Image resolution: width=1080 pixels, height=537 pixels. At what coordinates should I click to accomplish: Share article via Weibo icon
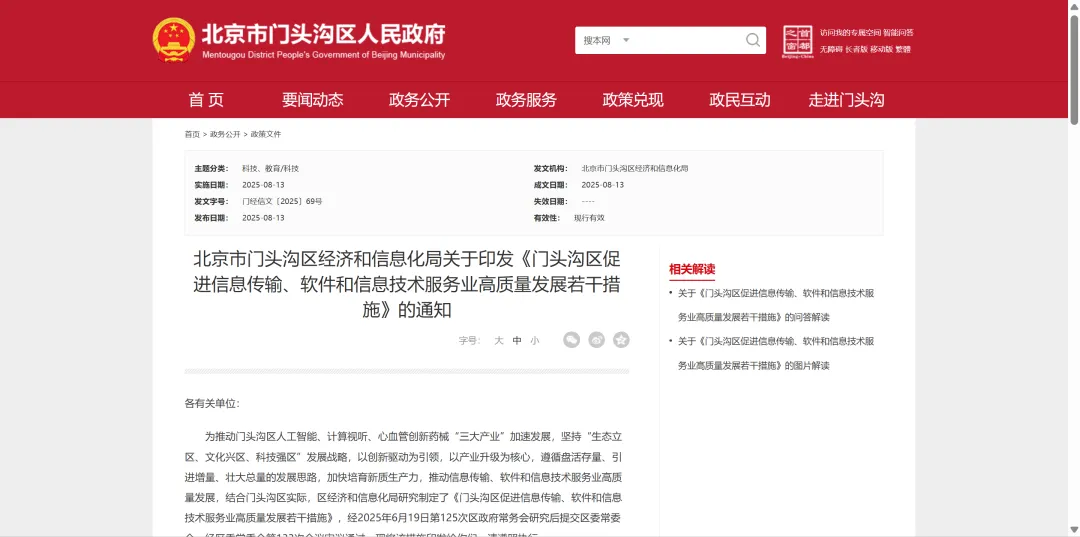(x=596, y=339)
